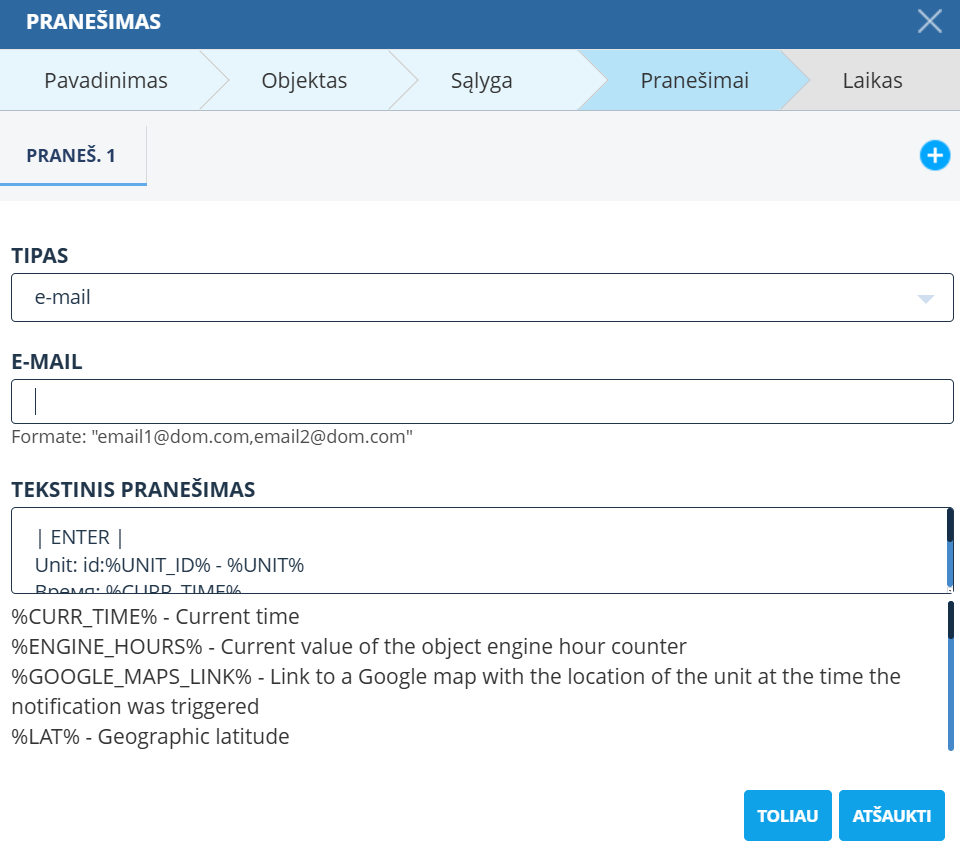Click the X icon to close PRANEŠIMAS dialog

tap(929, 23)
